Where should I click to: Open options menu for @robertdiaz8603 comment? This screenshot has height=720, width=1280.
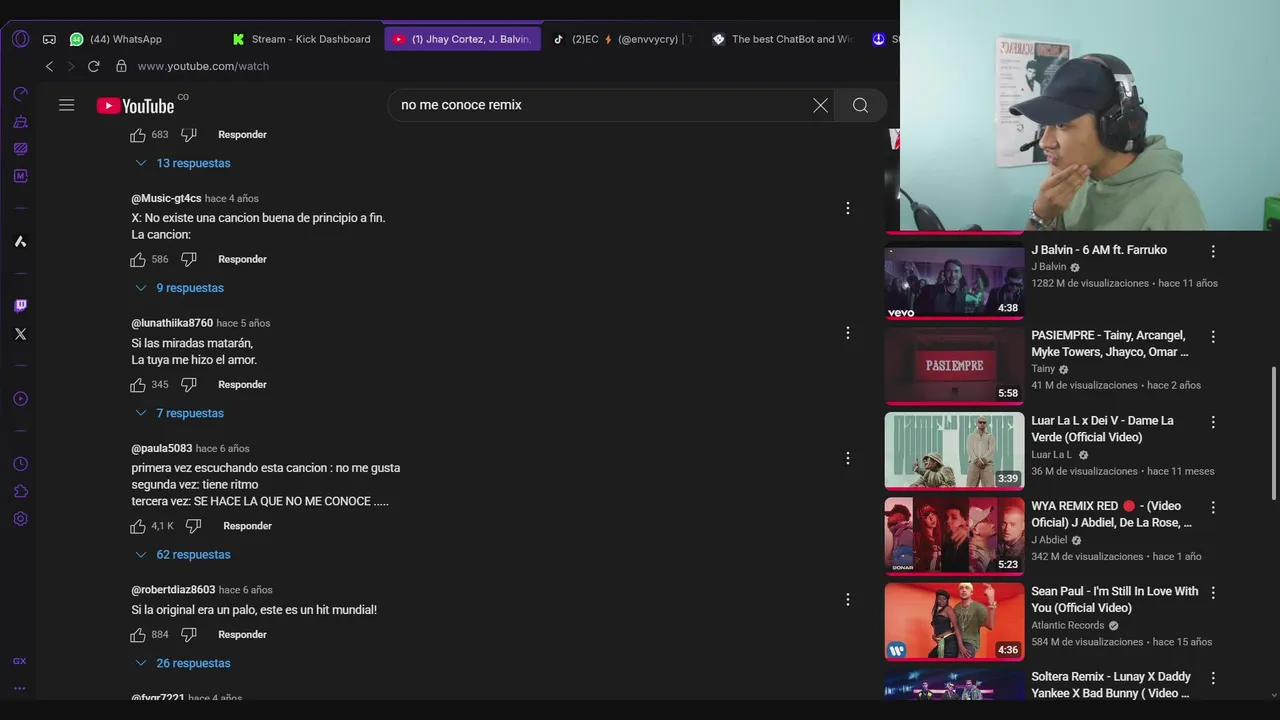click(x=847, y=599)
